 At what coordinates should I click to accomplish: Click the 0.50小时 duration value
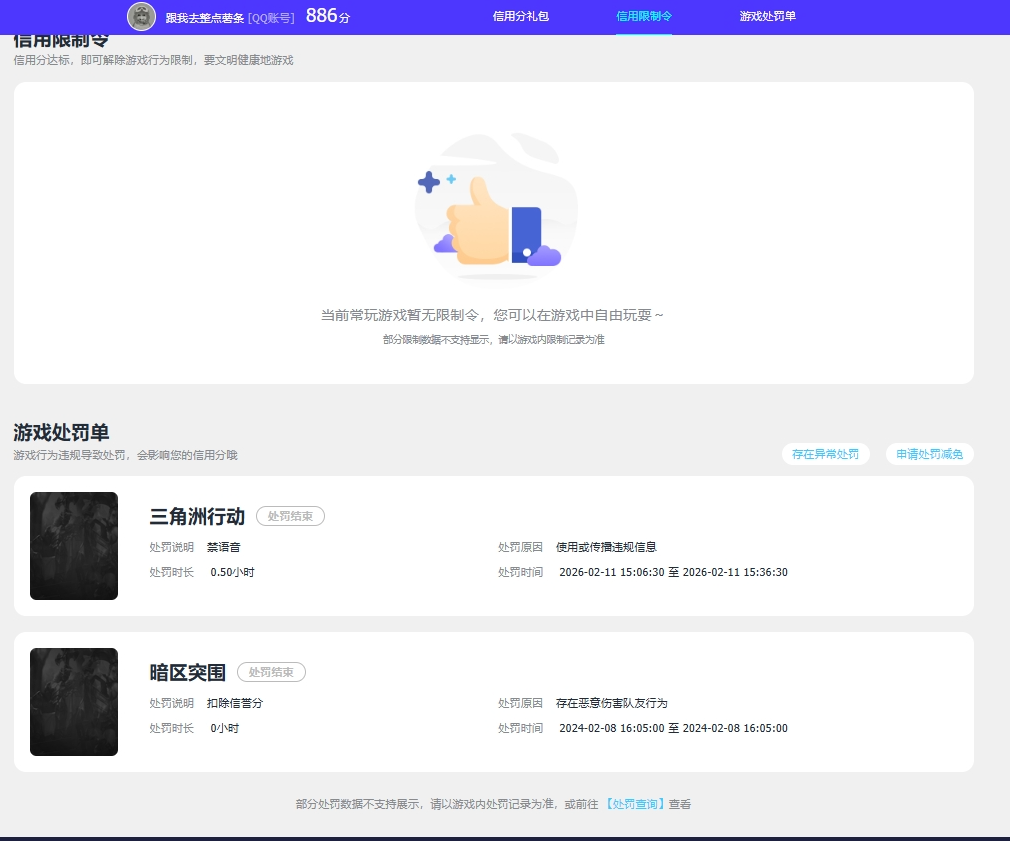232,572
